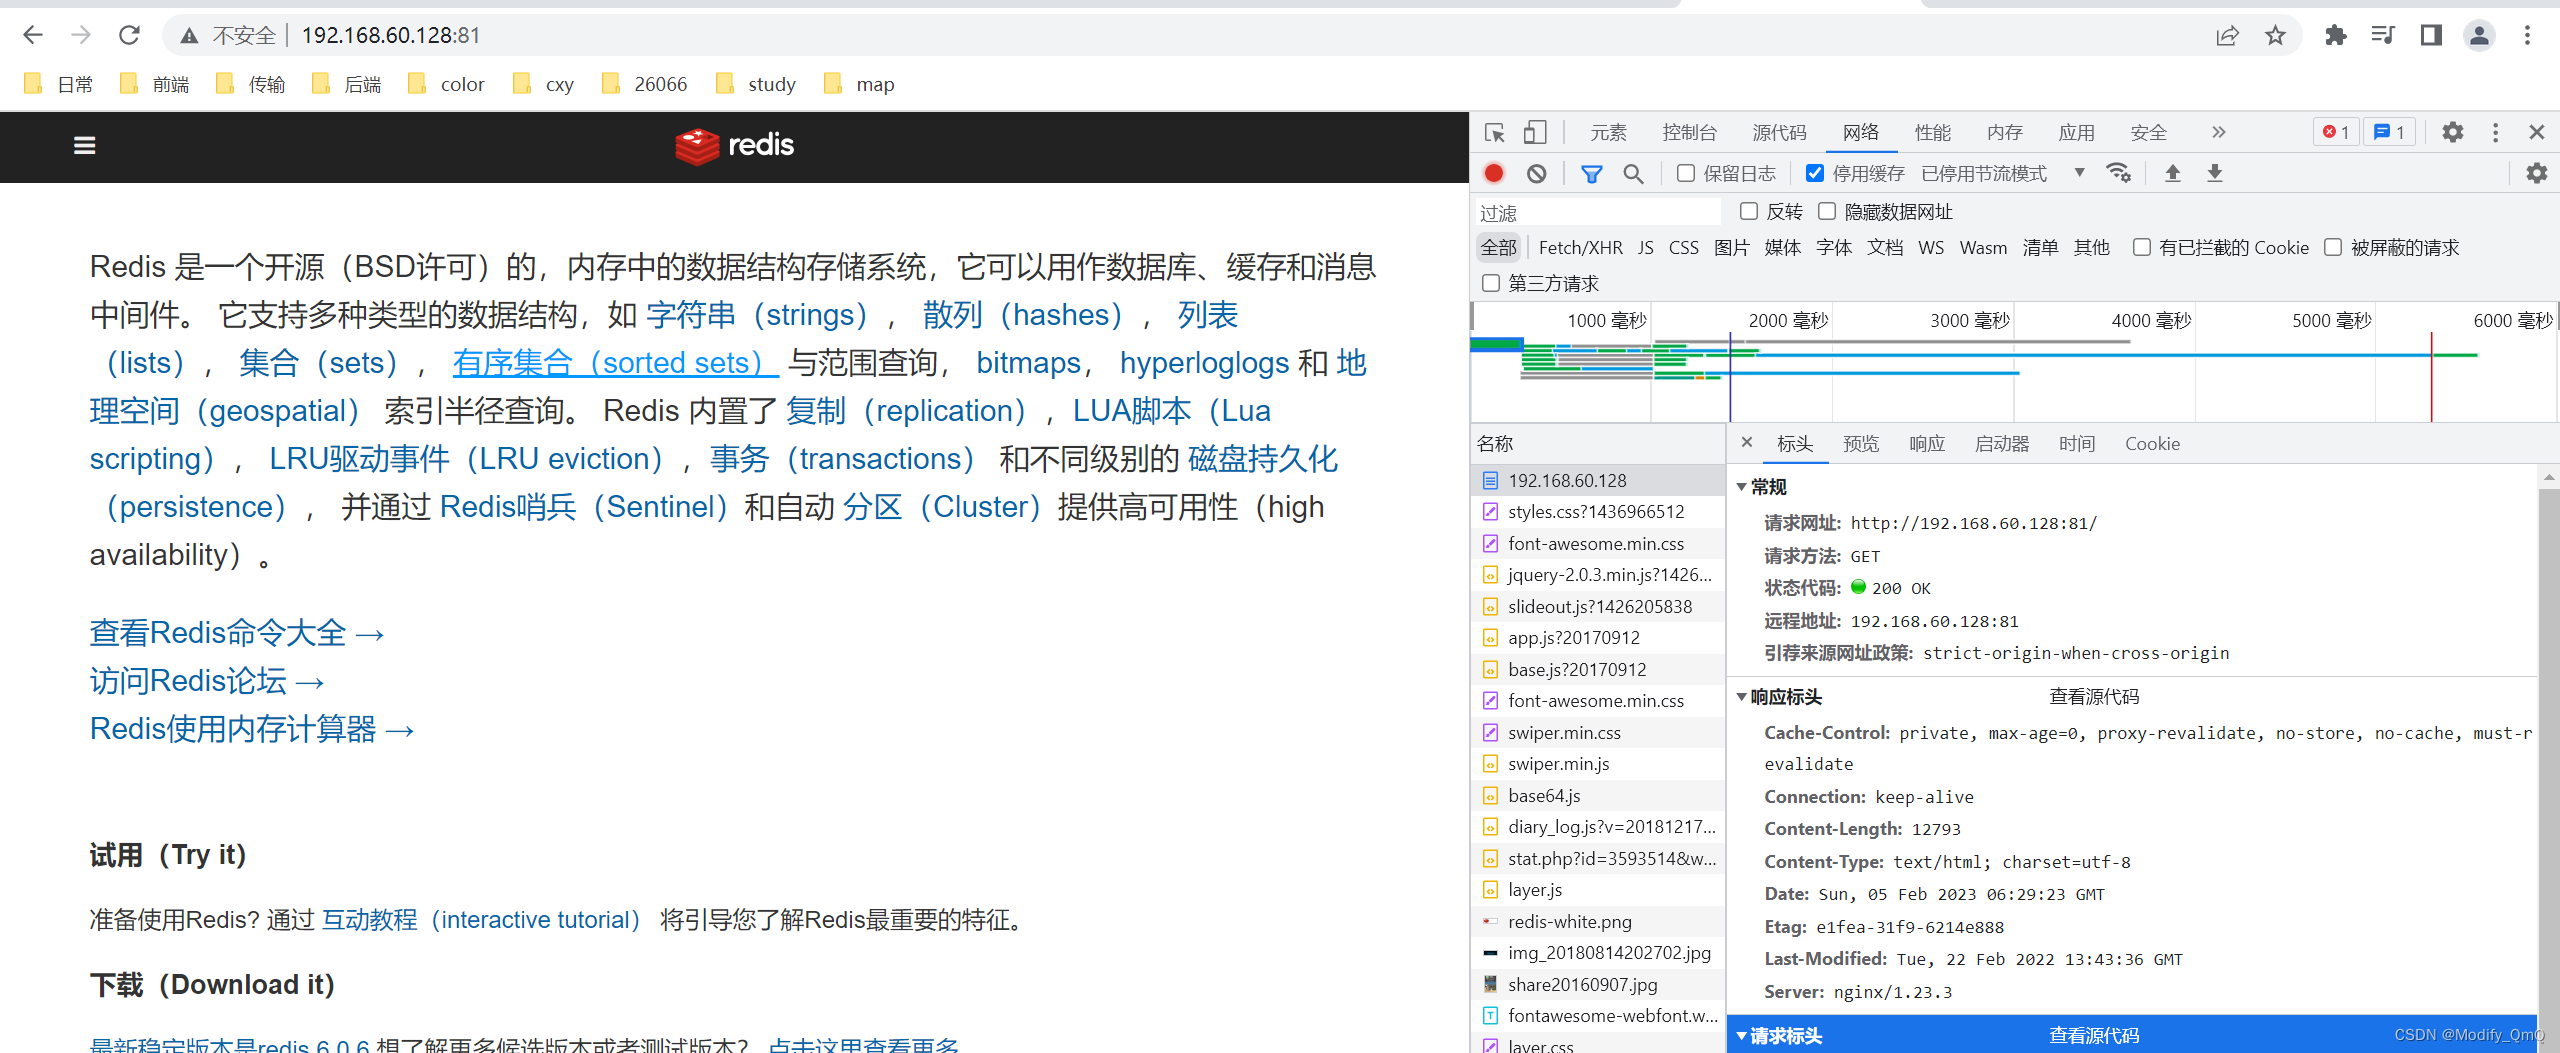Filter requests by CSS type
Screen dimensions: 2560x1053
pyautogui.click(x=1684, y=247)
